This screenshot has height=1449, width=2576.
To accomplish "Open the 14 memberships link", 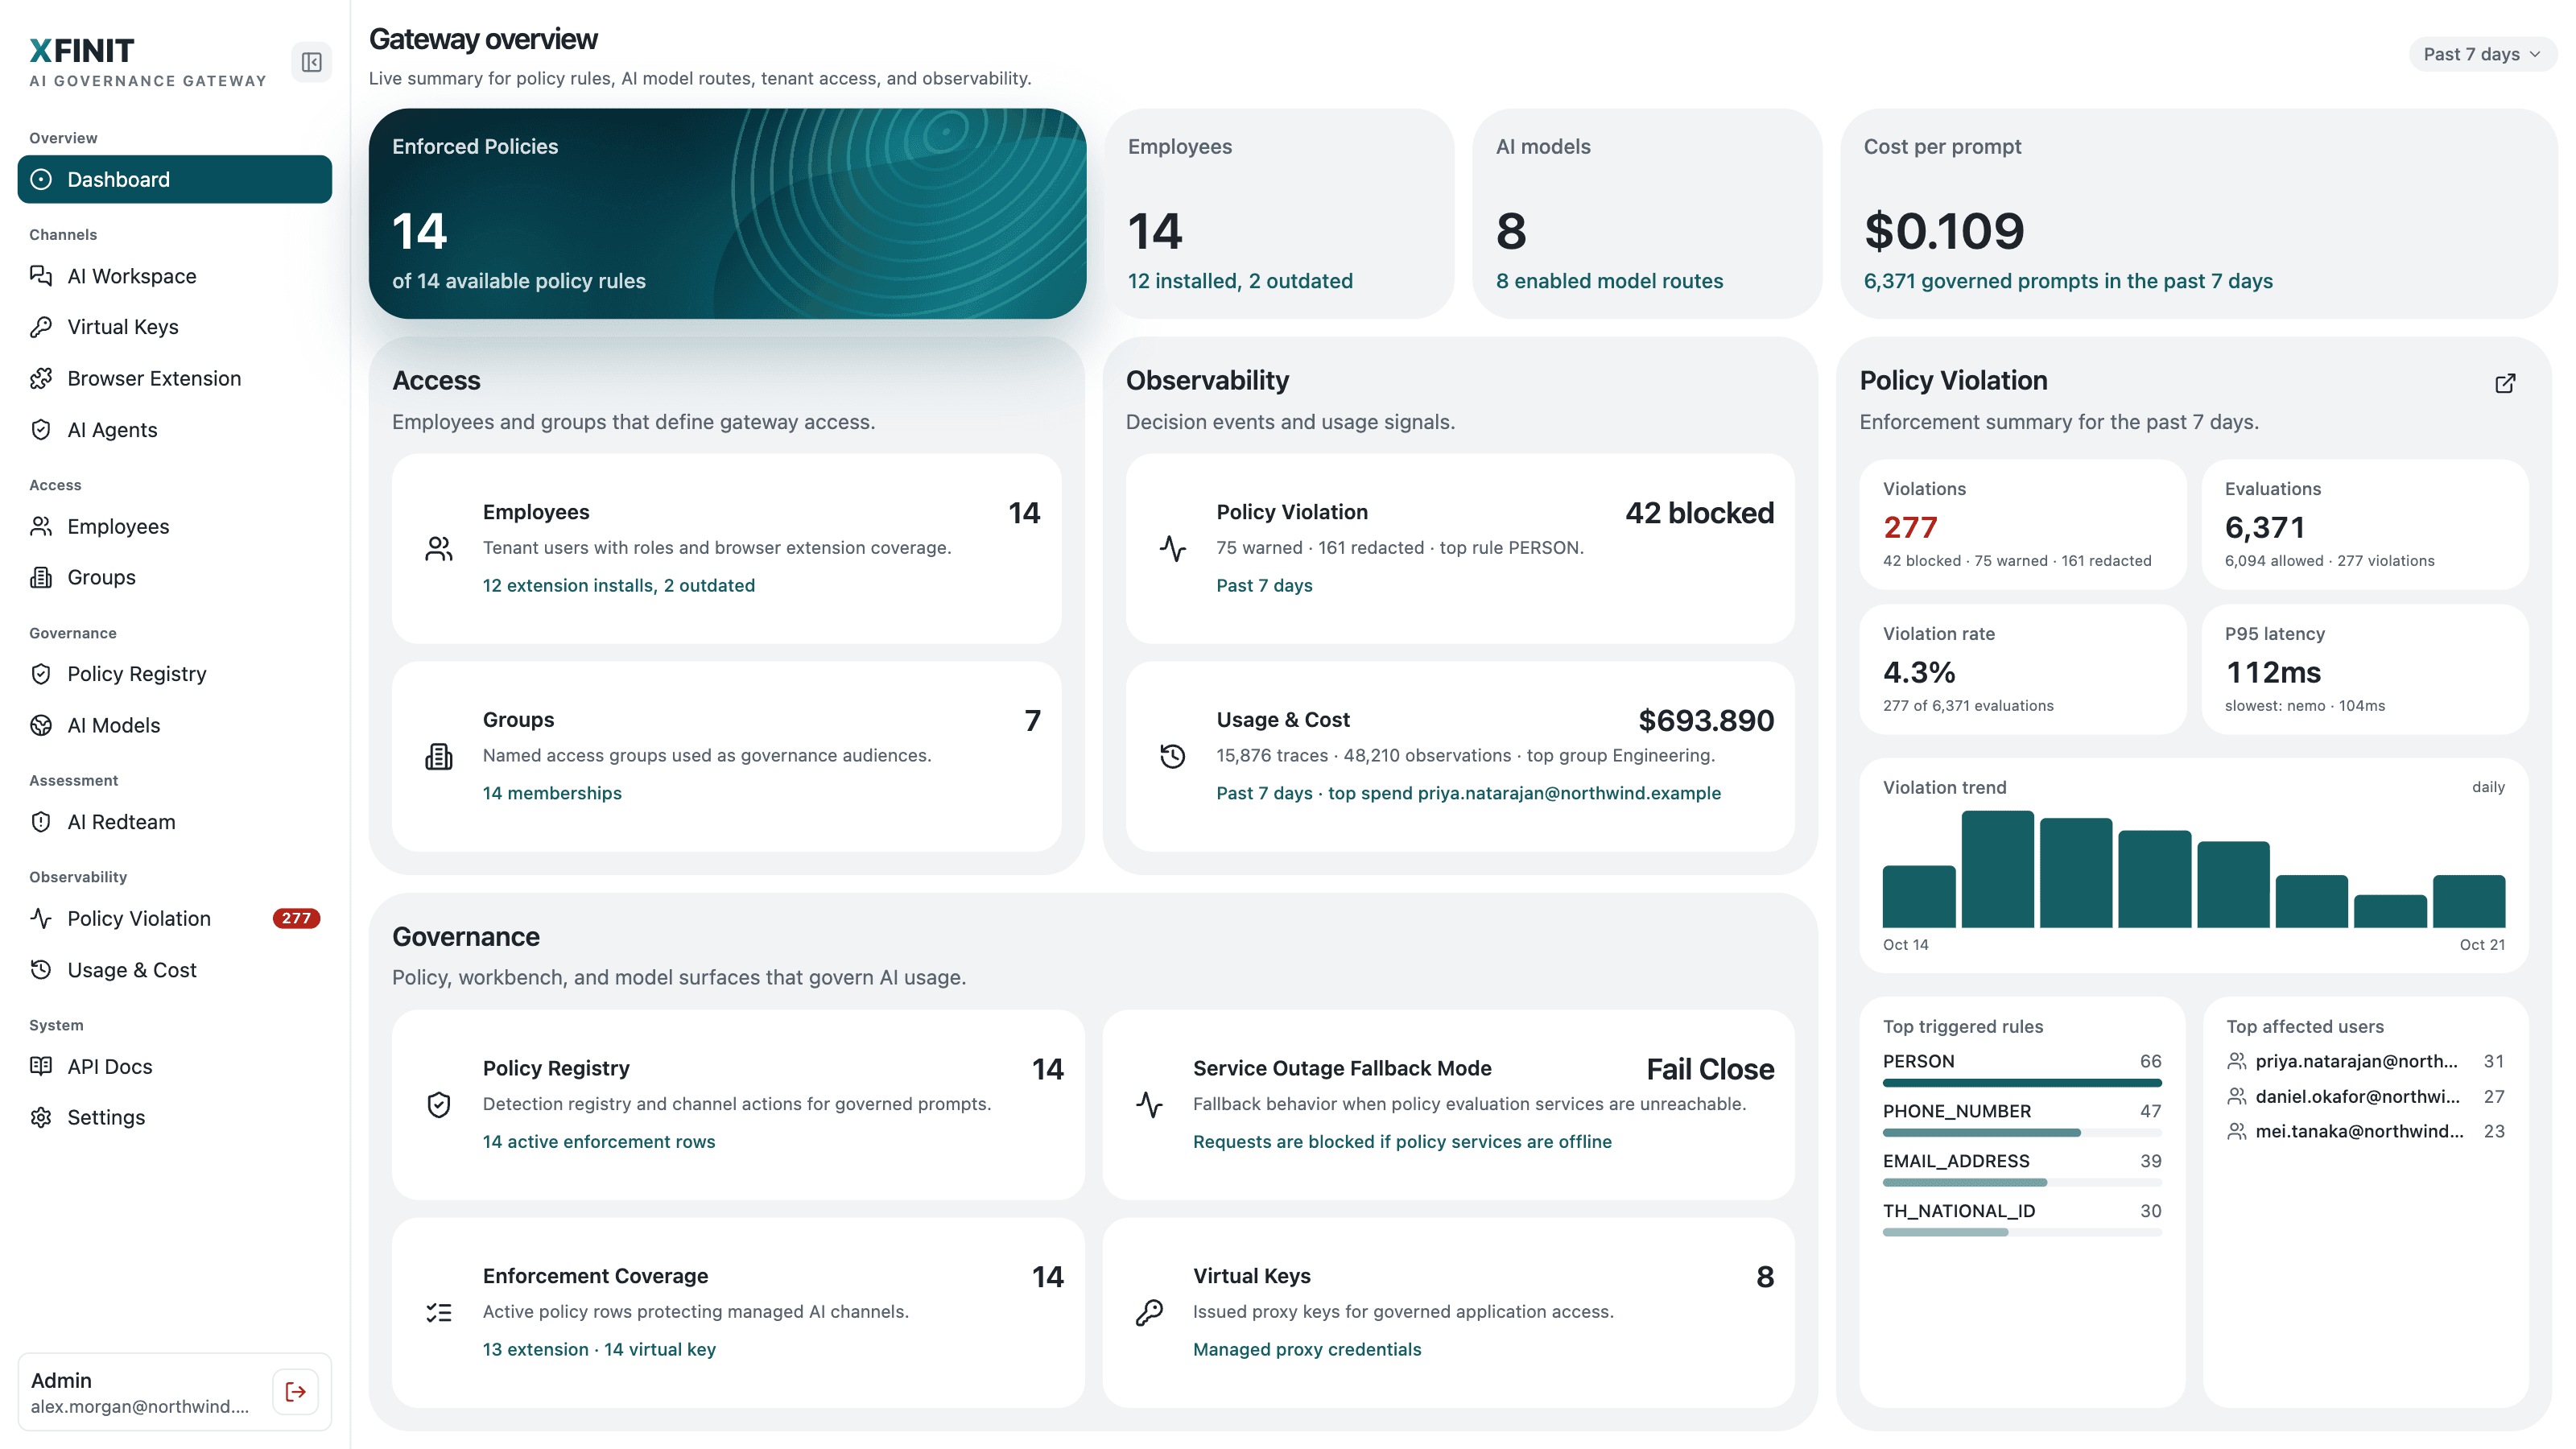I will [x=552, y=793].
